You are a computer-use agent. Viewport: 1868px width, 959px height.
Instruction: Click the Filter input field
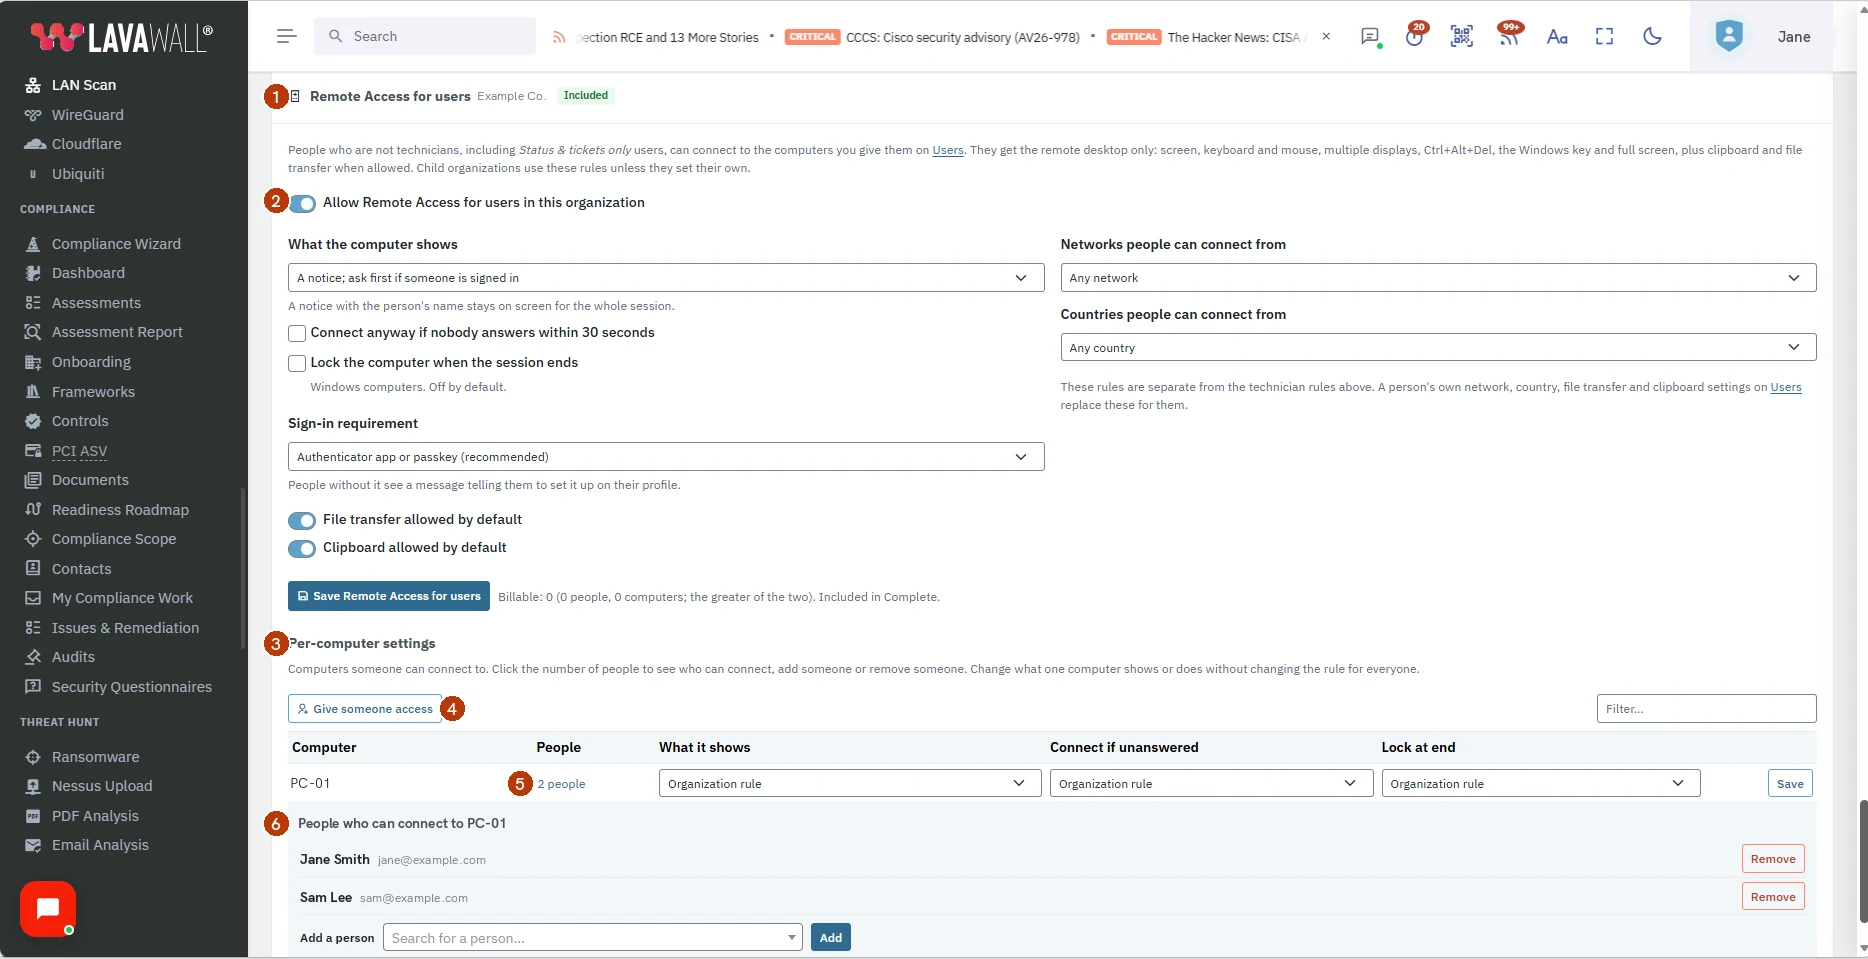click(1706, 709)
